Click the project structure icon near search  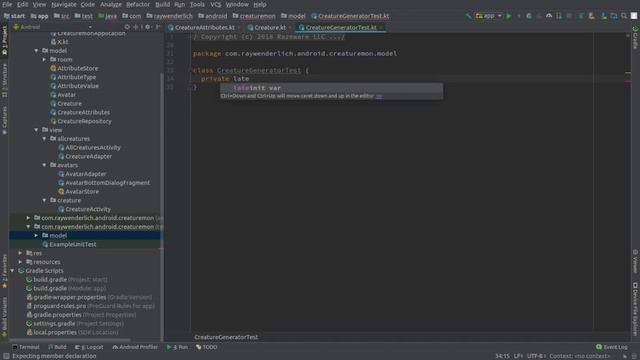[614, 16]
